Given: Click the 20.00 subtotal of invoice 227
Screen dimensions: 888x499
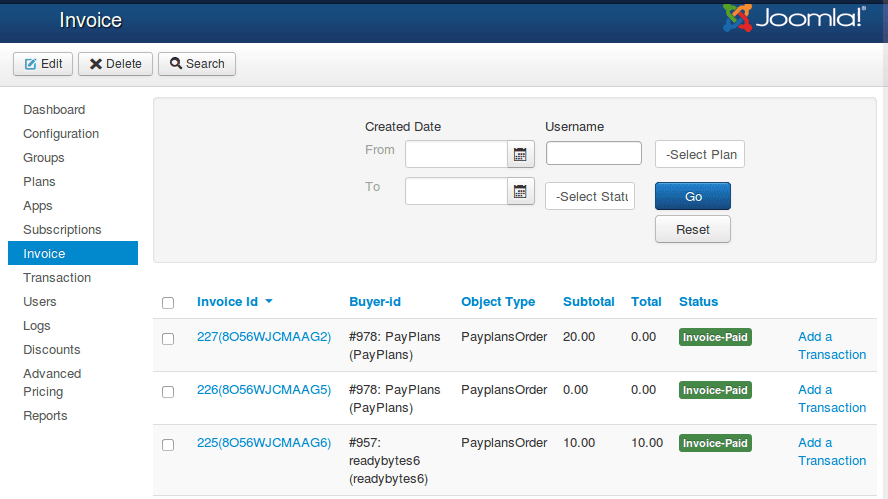Looking at the screenshot, I should click(x=579, y=336).
